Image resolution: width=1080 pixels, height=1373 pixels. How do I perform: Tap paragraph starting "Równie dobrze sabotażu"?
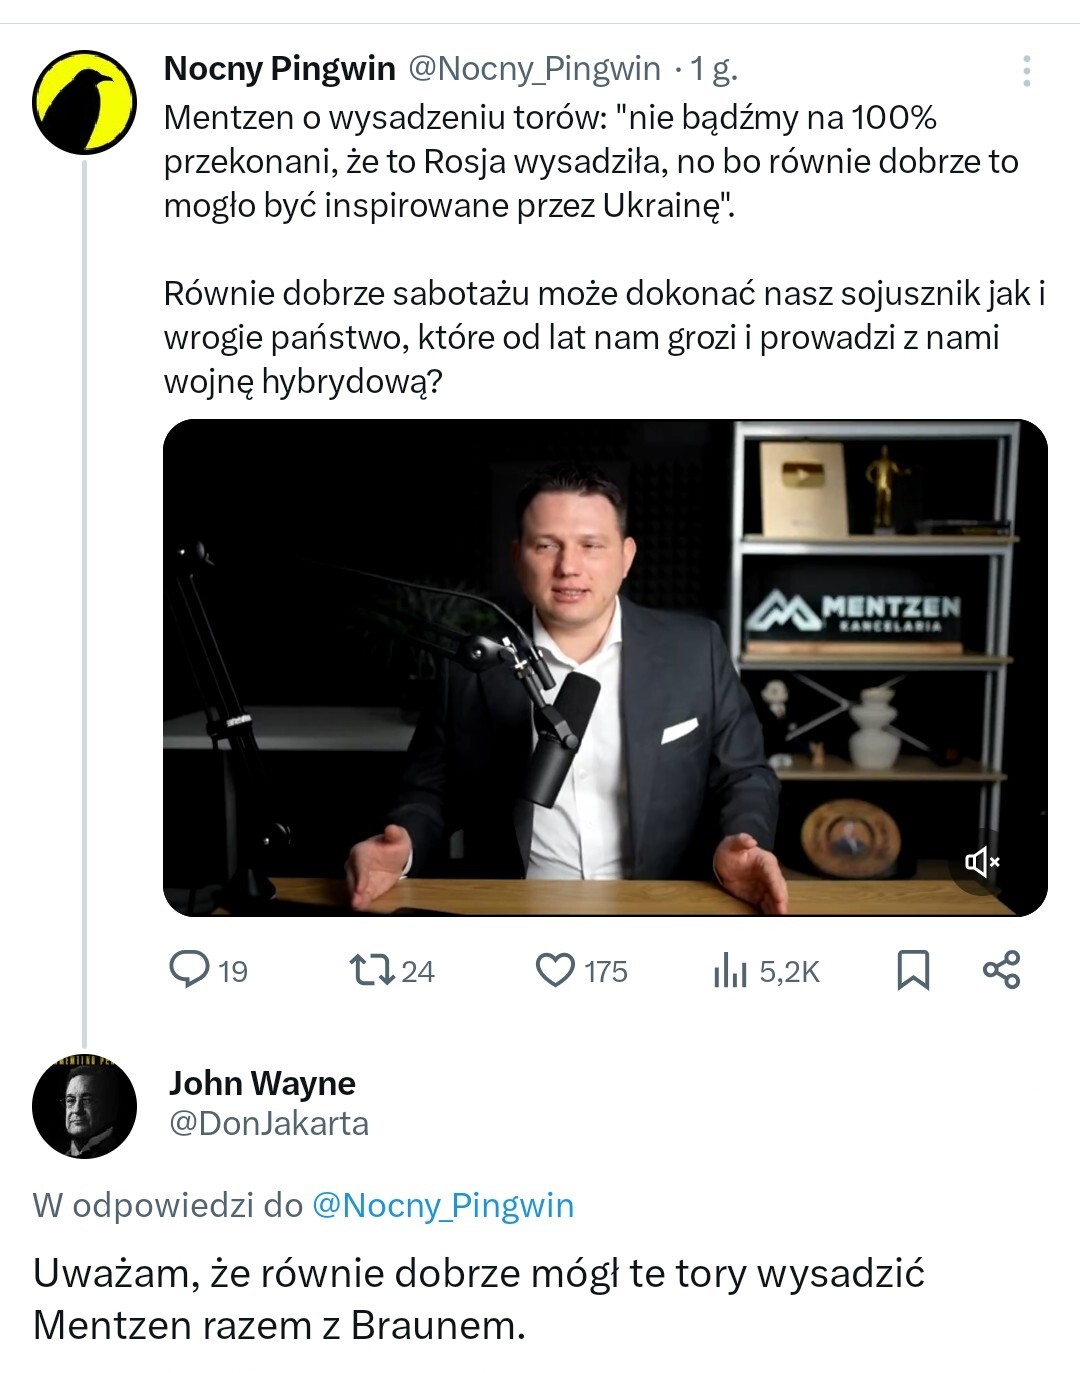(604, 337)
